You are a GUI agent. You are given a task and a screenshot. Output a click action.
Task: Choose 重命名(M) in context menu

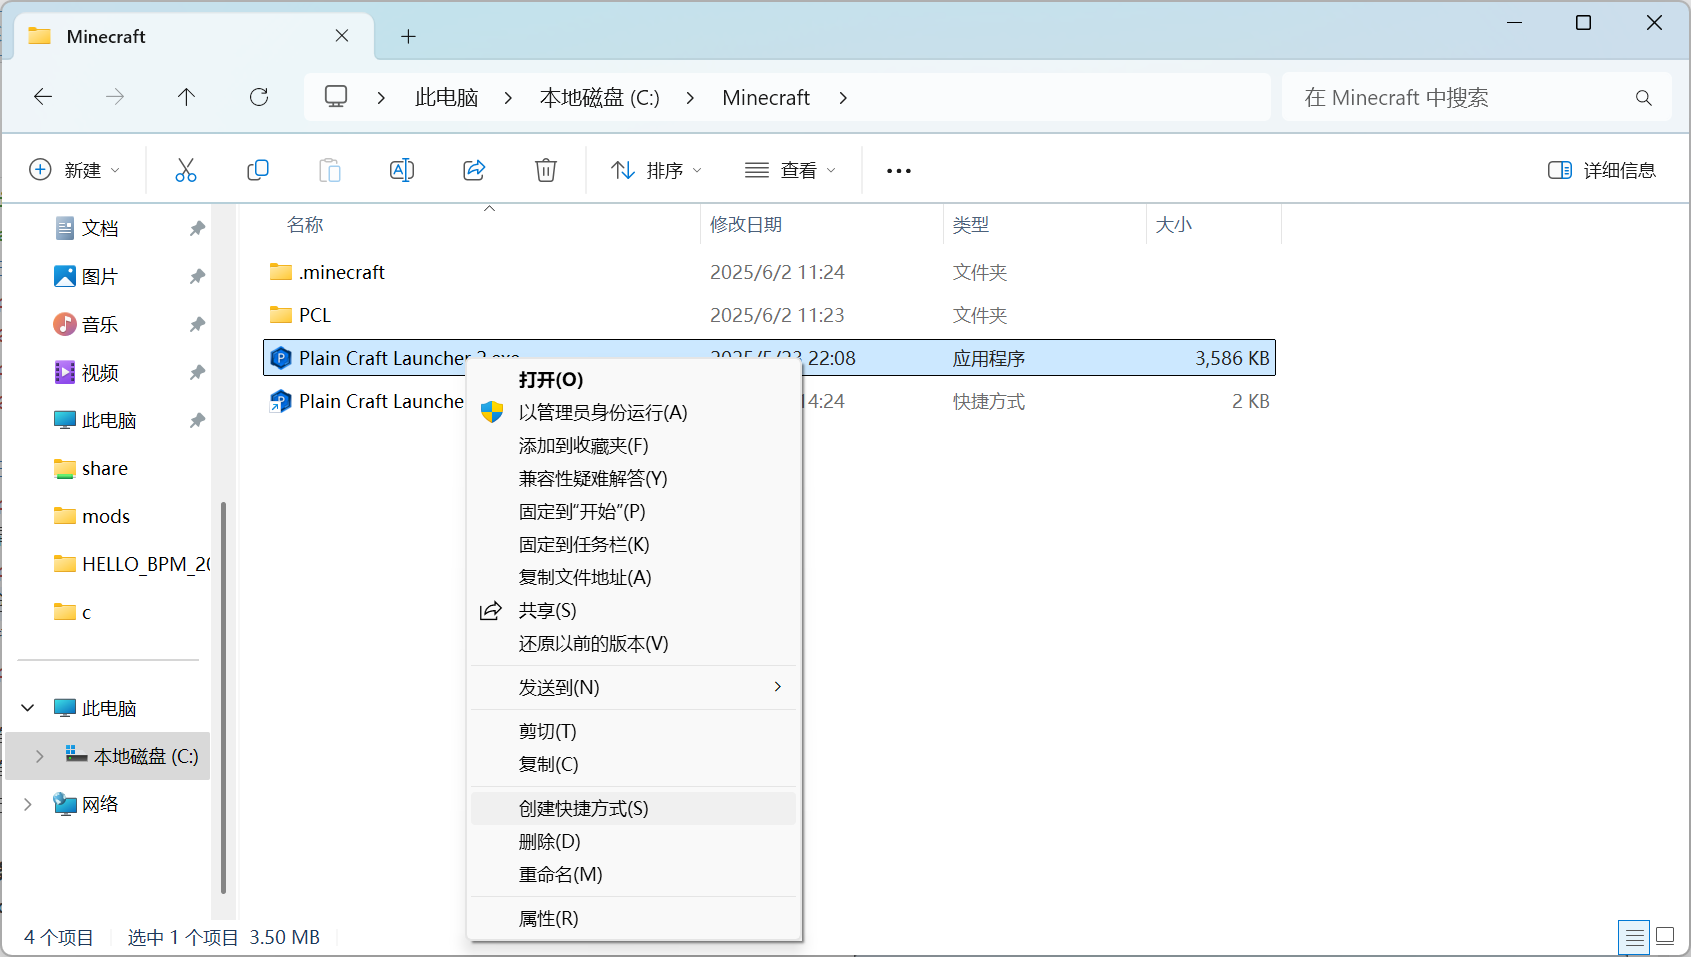tap(634, 875)
